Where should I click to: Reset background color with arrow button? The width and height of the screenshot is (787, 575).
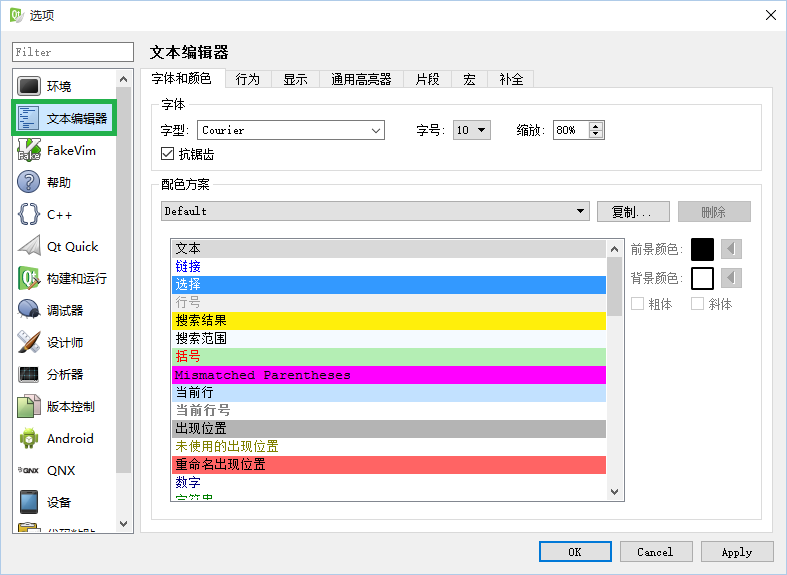tap(731, 278)
